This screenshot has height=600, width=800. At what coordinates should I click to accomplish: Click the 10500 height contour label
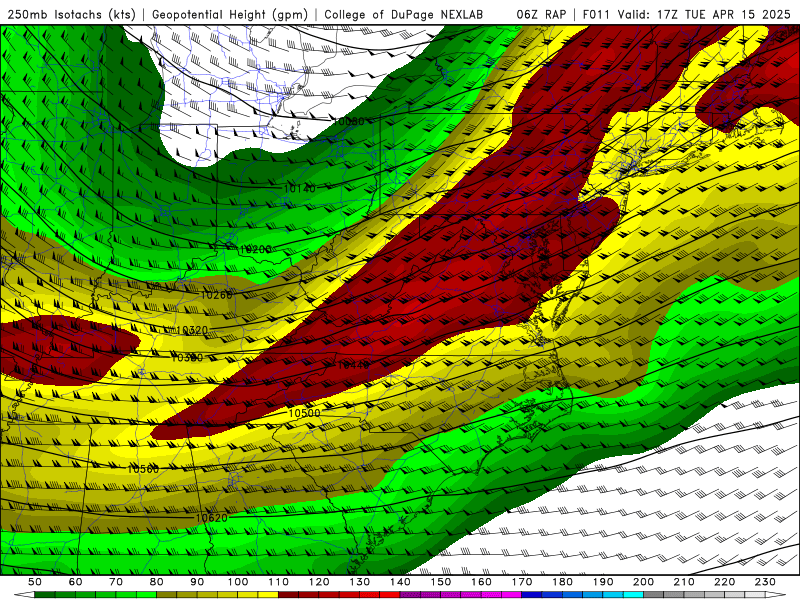pos(305,413)
